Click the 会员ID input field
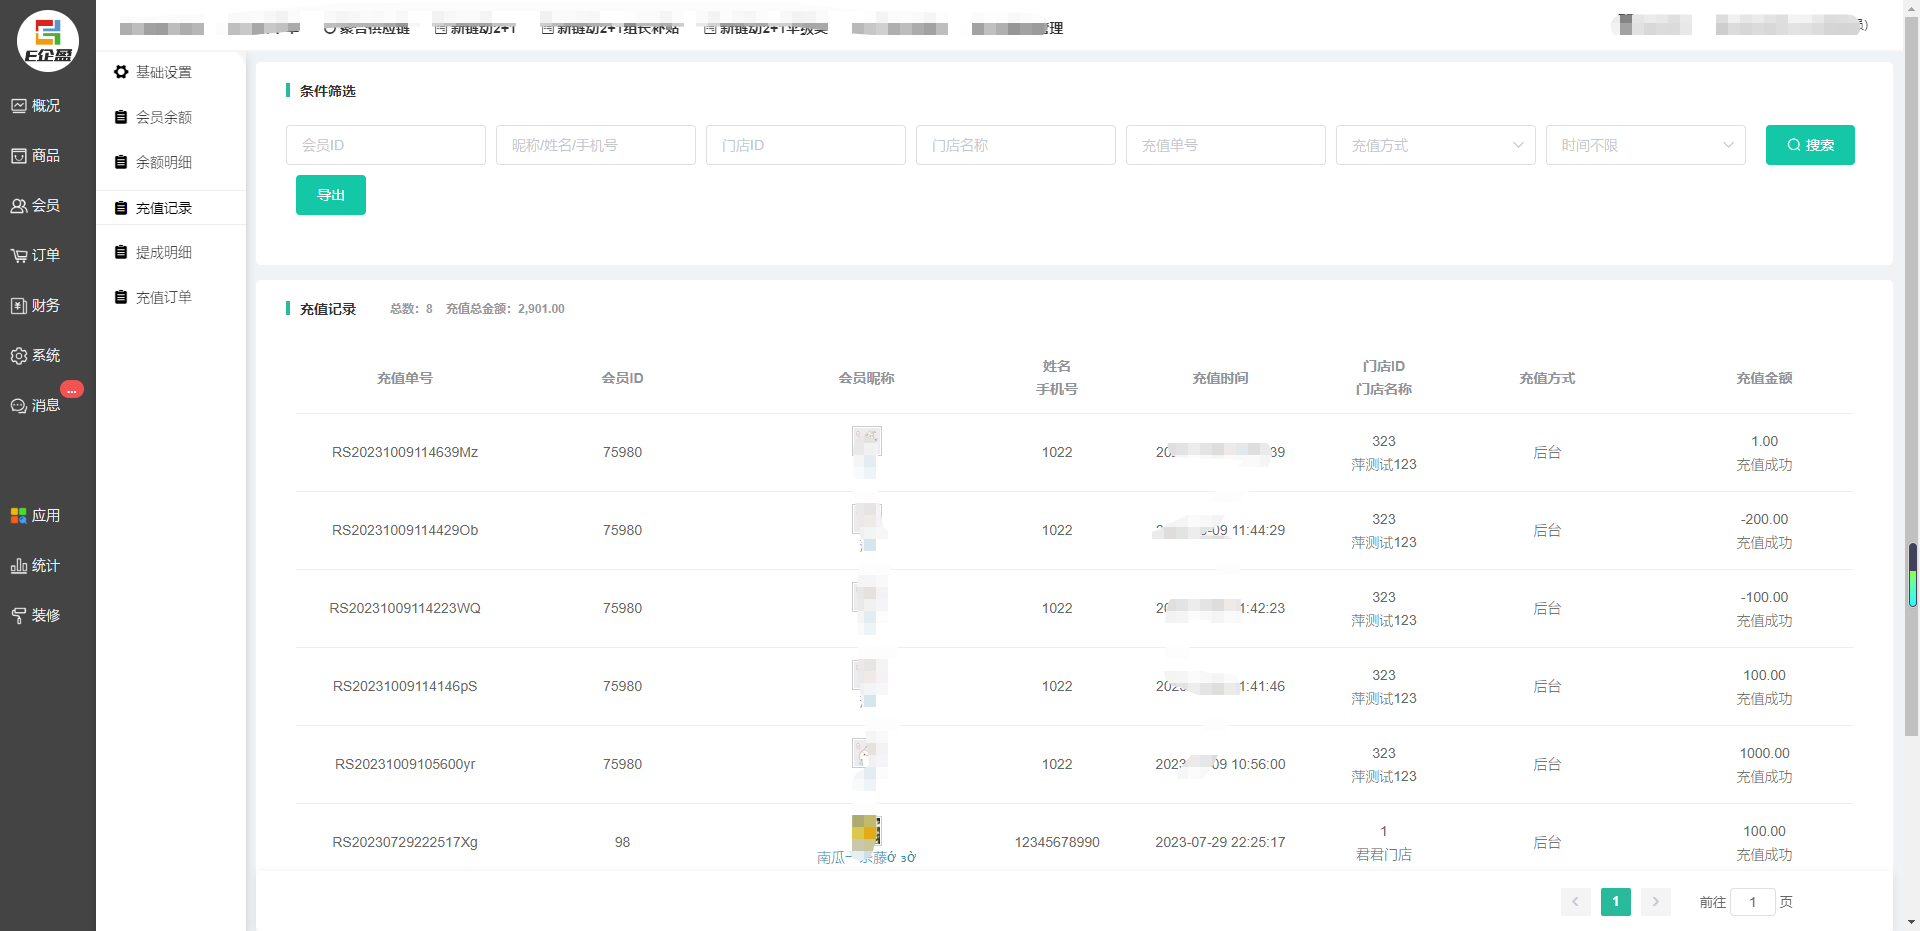Viewport: 1920px width, 931px height. coord(385,145)
